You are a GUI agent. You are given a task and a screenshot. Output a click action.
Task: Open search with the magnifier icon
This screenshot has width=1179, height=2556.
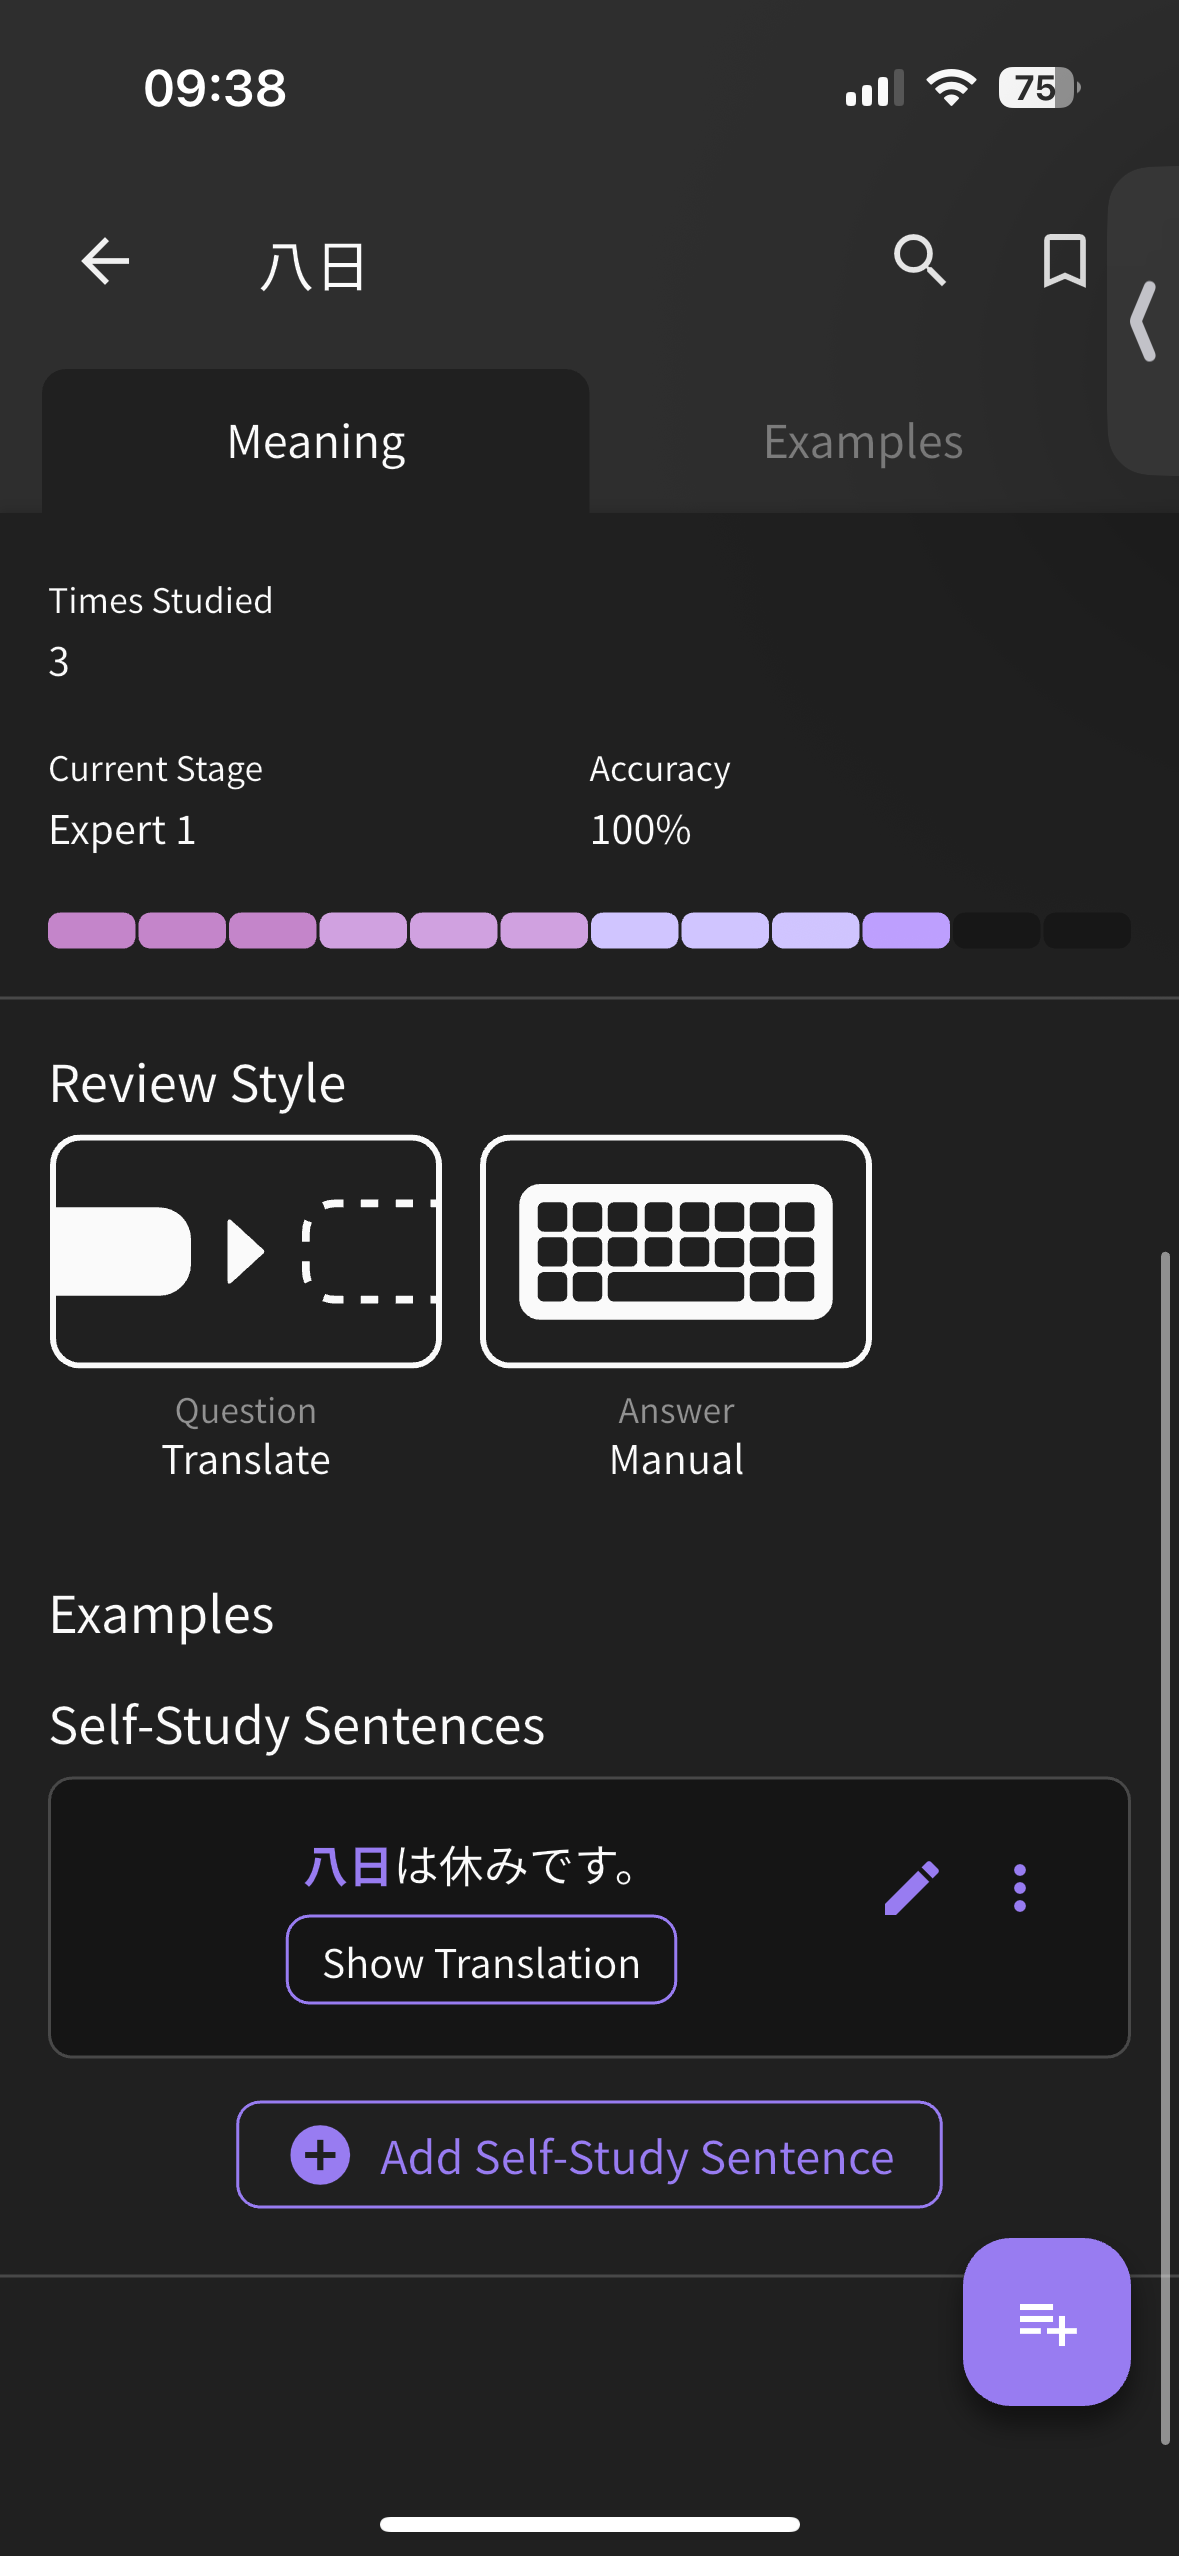point(919,262)
